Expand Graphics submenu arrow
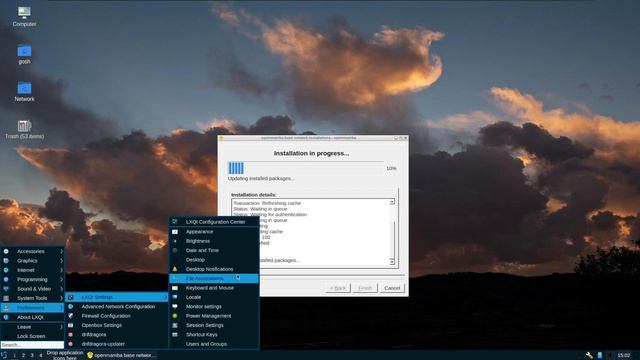The height and width of the screenshot is (360, 640). point(61,261)
